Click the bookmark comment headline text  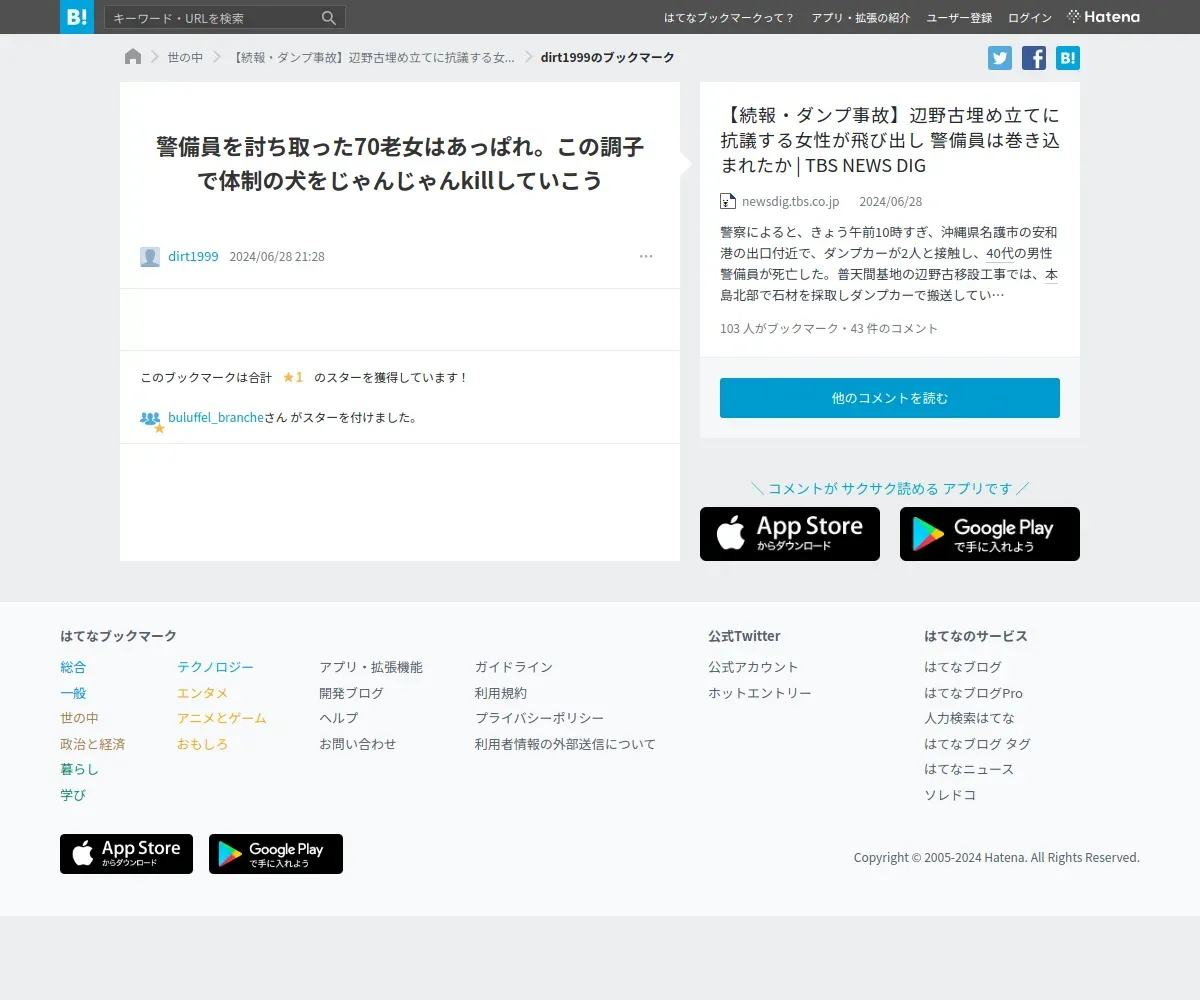400,163
